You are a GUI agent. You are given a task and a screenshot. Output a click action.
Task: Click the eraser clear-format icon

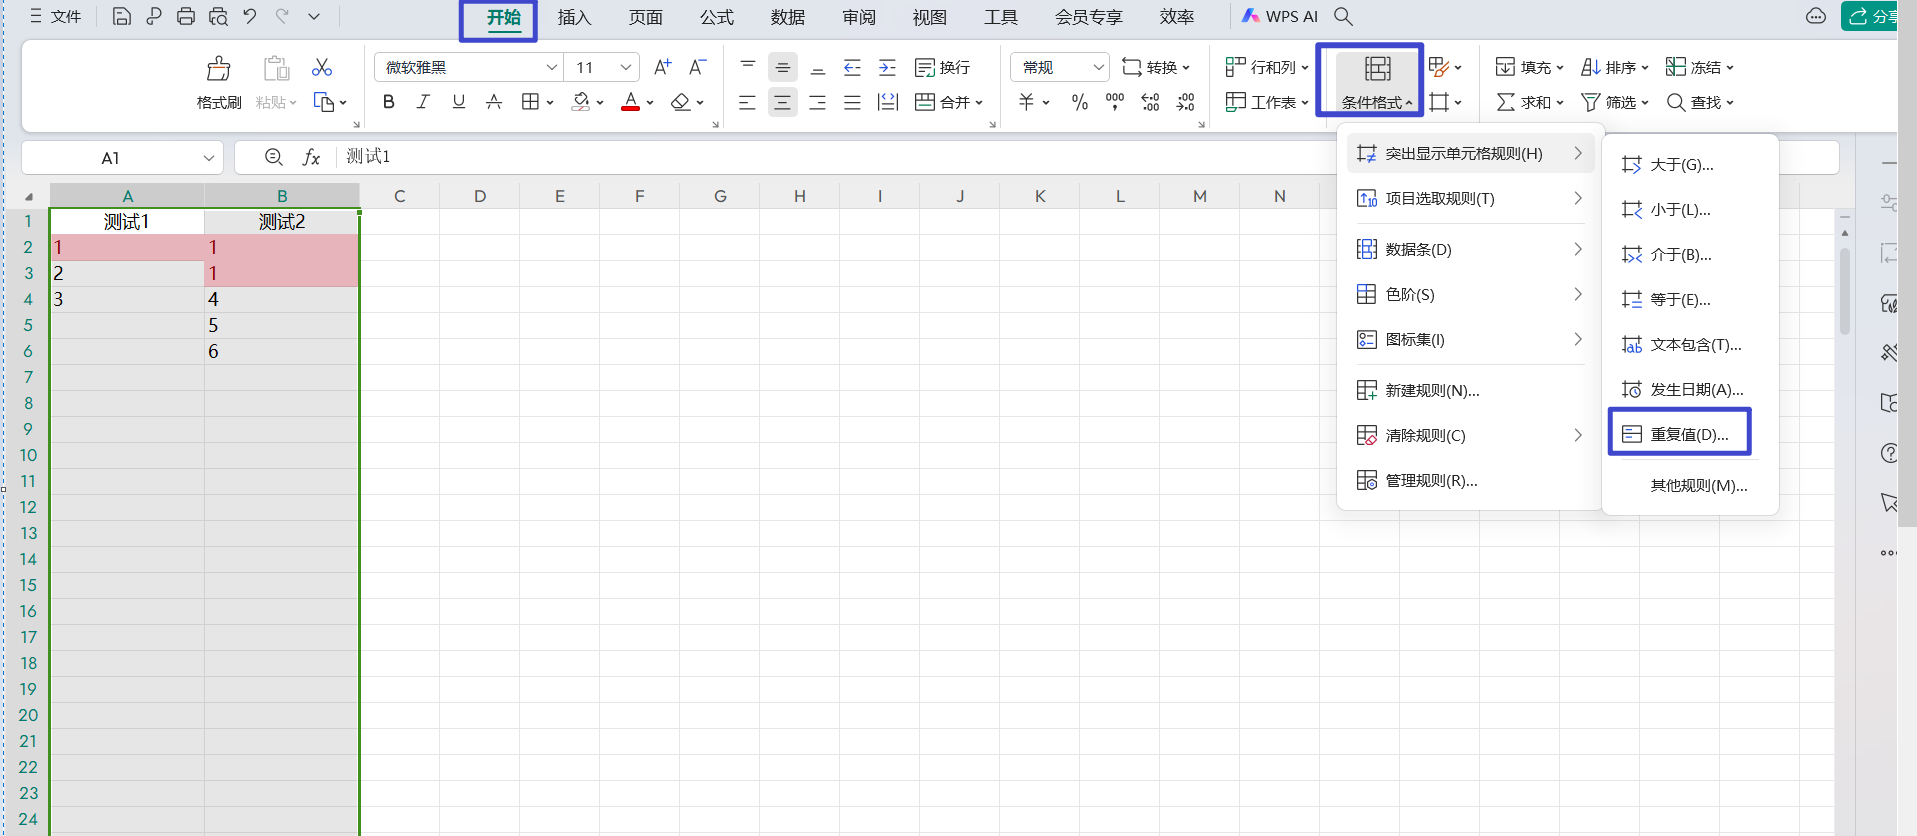681,102
